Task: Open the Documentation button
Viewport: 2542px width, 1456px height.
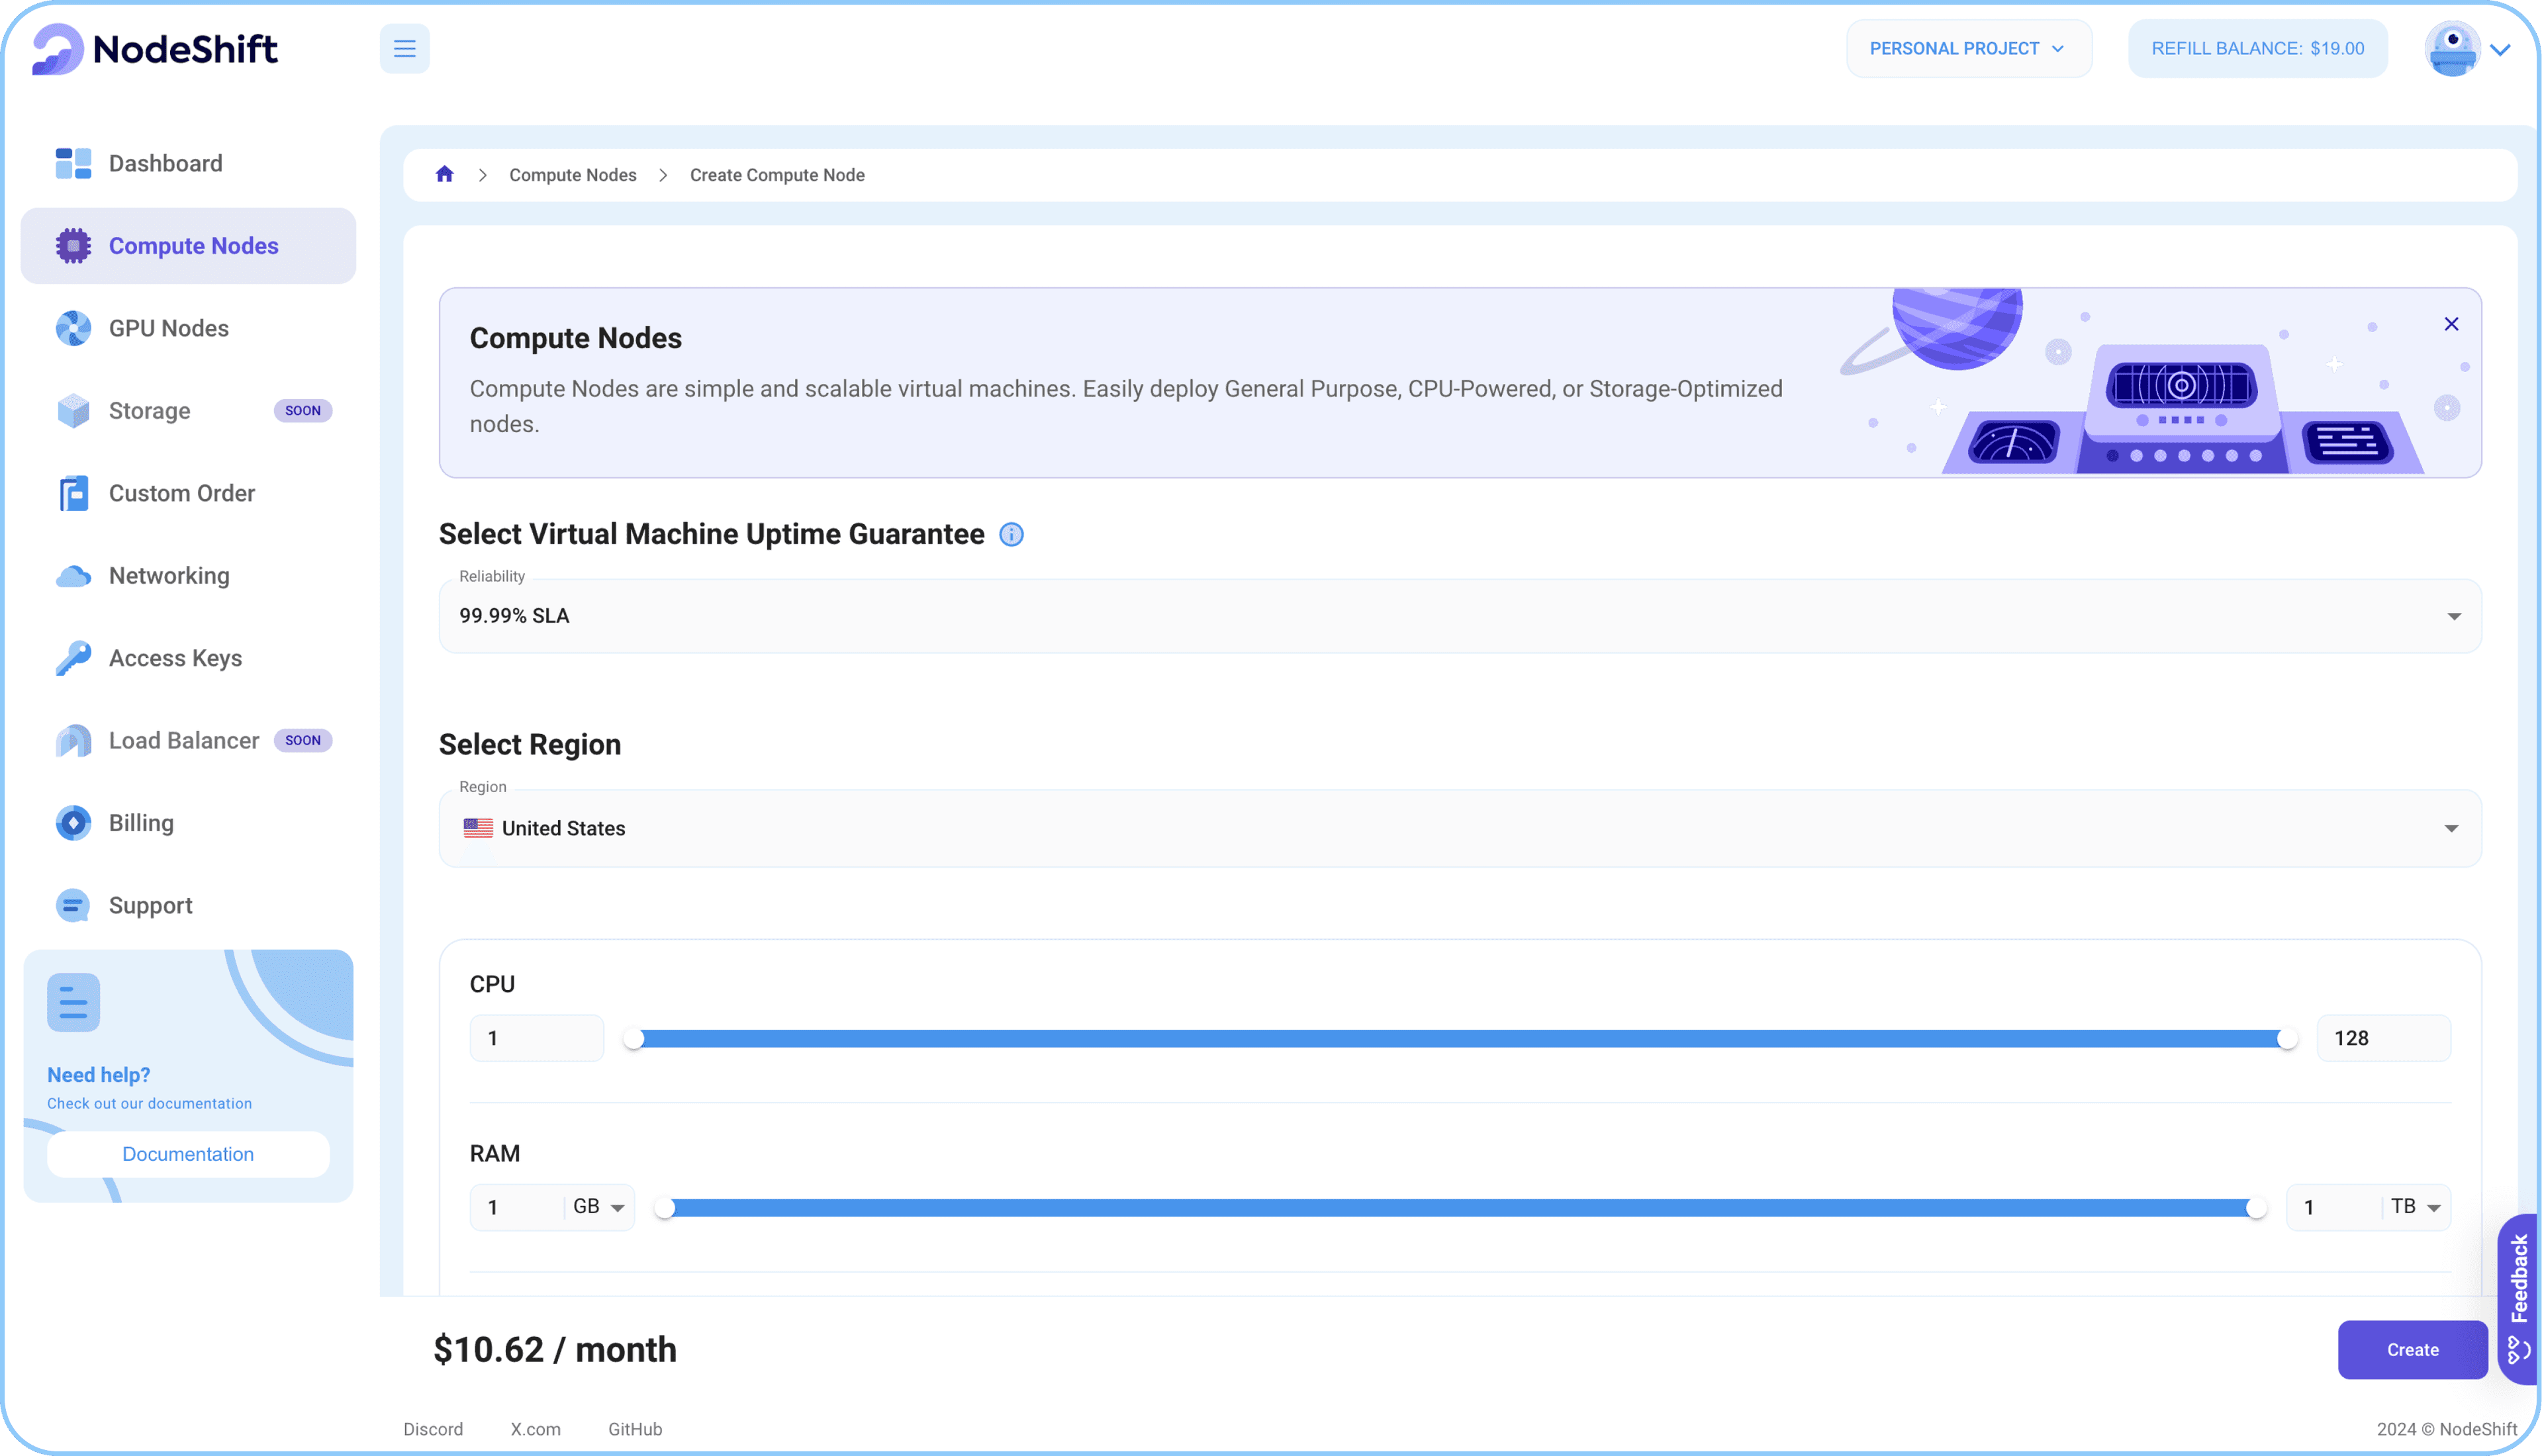Action: pos(188,1154)
